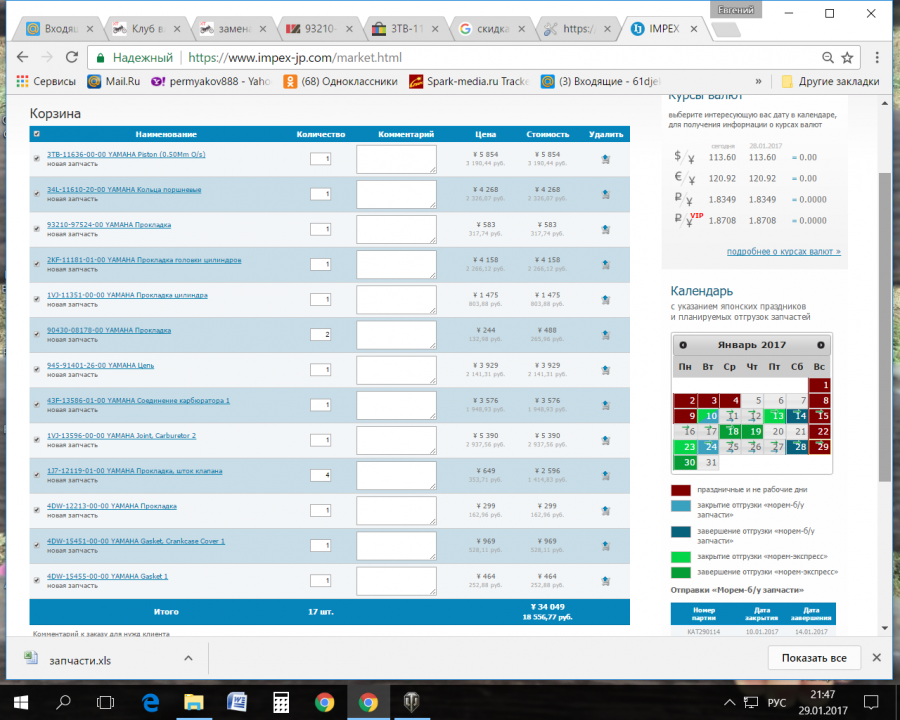Open Chrome's three-dot menu
The height and width of the screenshot is (720, 900).
click(877, 58)
